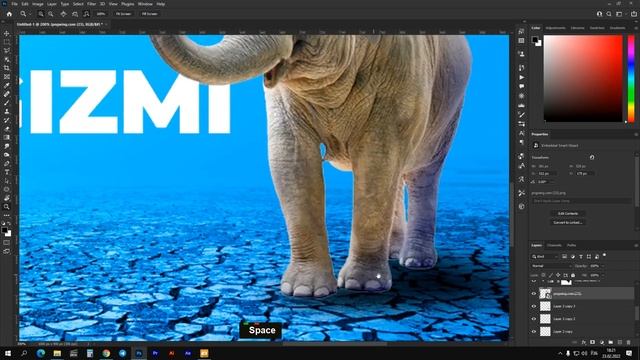Create new adjustment layer icon
This screenshot has width=640, height=360.
click(602, 342)
